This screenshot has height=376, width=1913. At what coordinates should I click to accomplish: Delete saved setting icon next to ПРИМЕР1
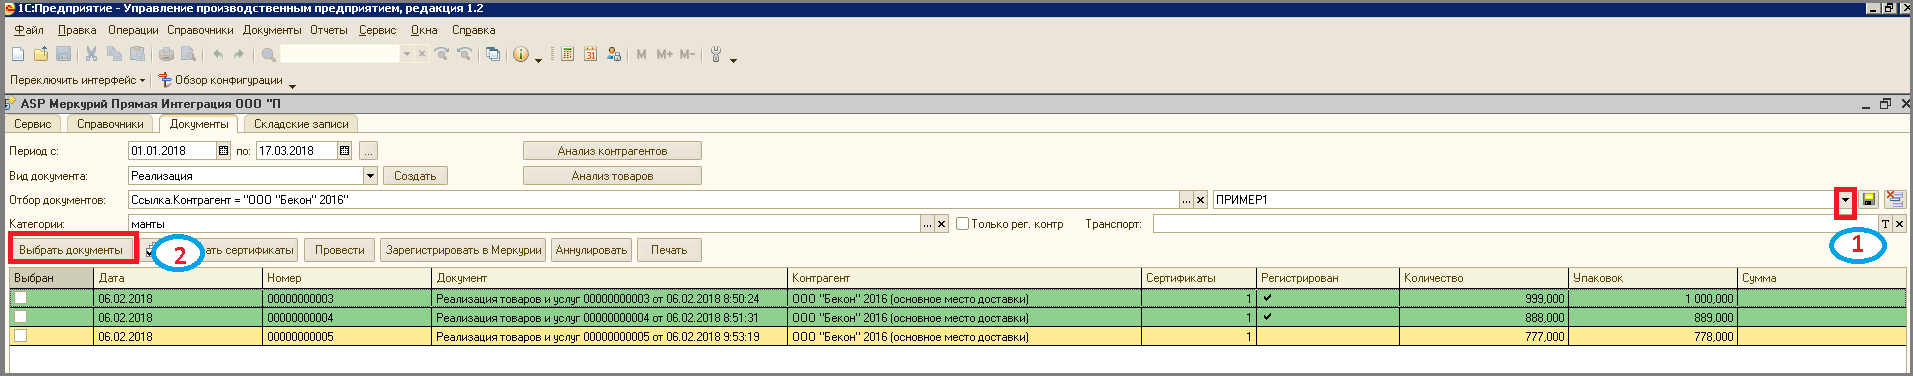(x=1894, y=199)
